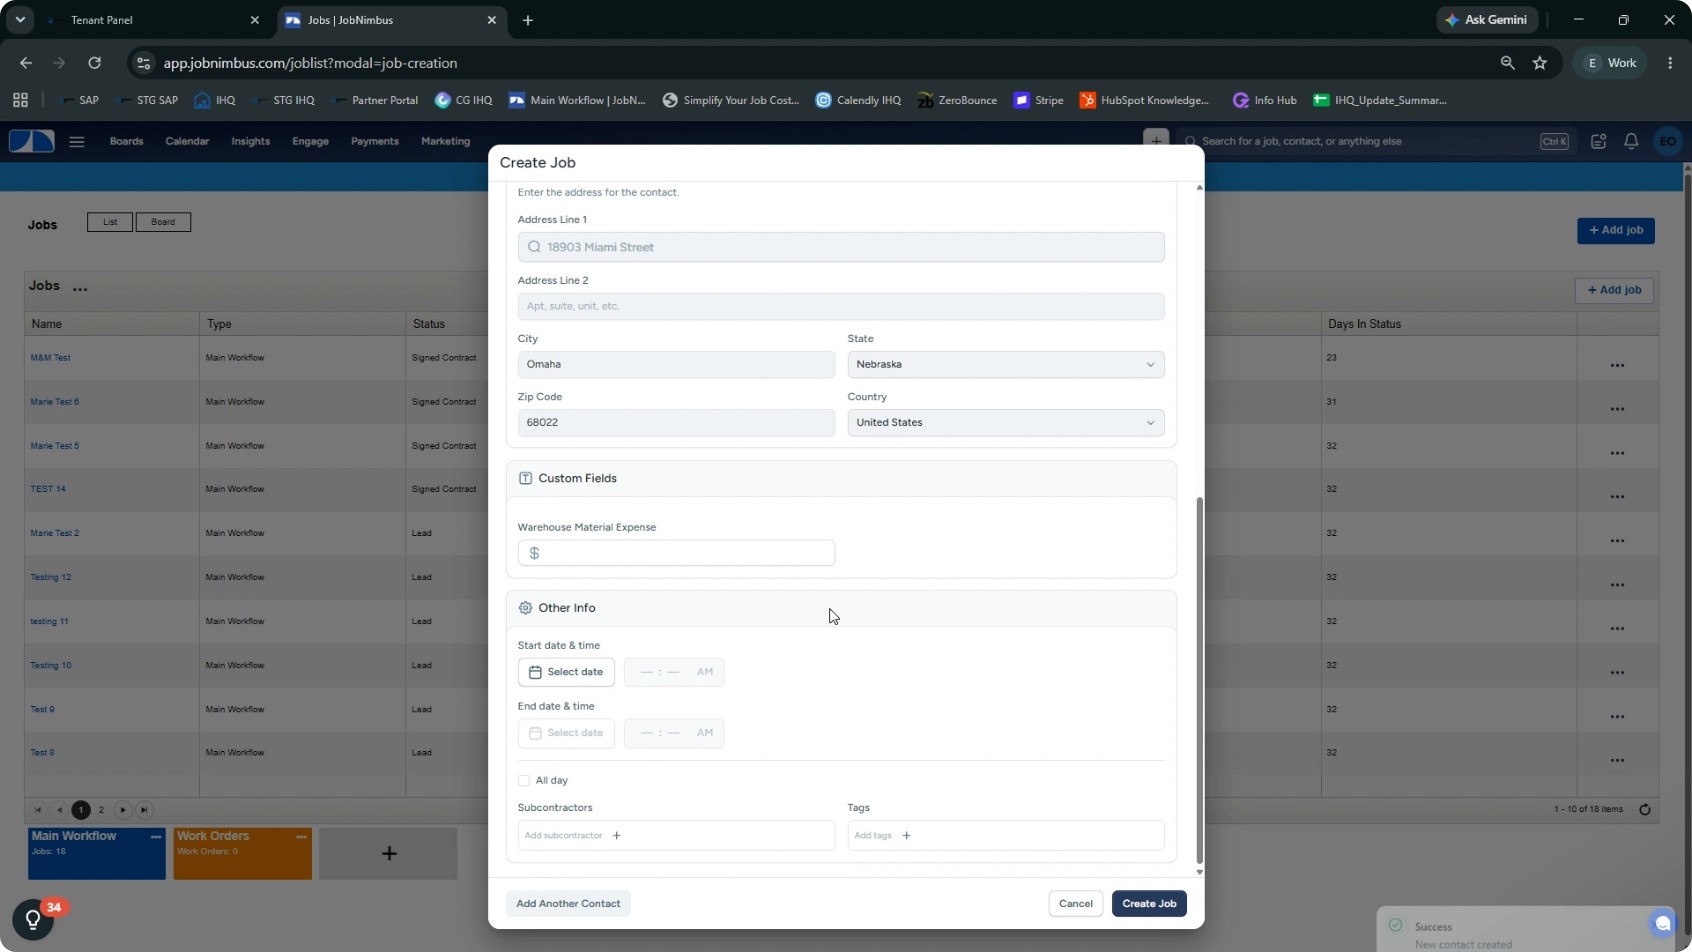This screenshot has height=952, width=1692.
Task: Click the City field with Omaha
Action: 676,365
